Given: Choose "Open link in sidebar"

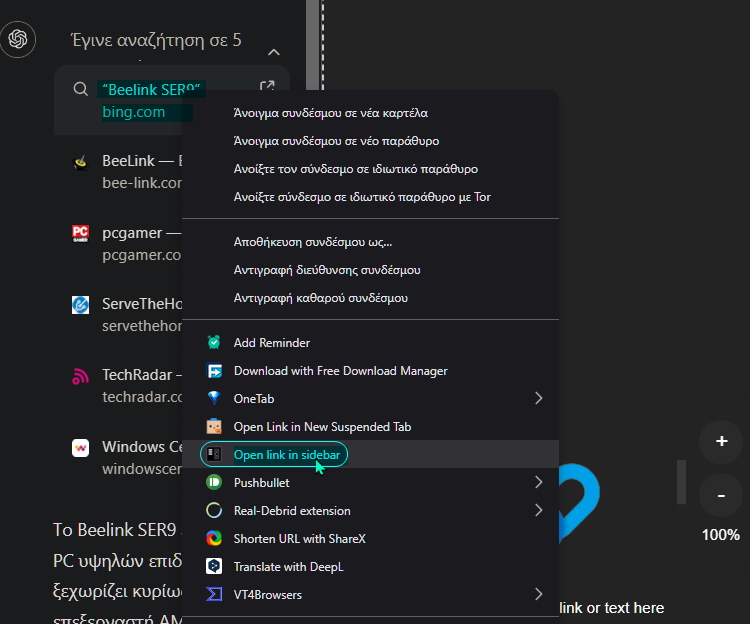Looking at the screenshot, I should tap(370, 454).
